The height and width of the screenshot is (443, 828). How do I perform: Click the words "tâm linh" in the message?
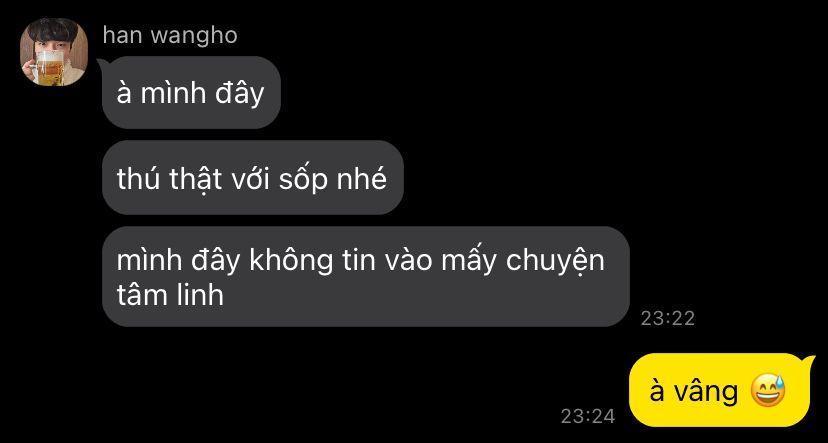coord(170,296)
